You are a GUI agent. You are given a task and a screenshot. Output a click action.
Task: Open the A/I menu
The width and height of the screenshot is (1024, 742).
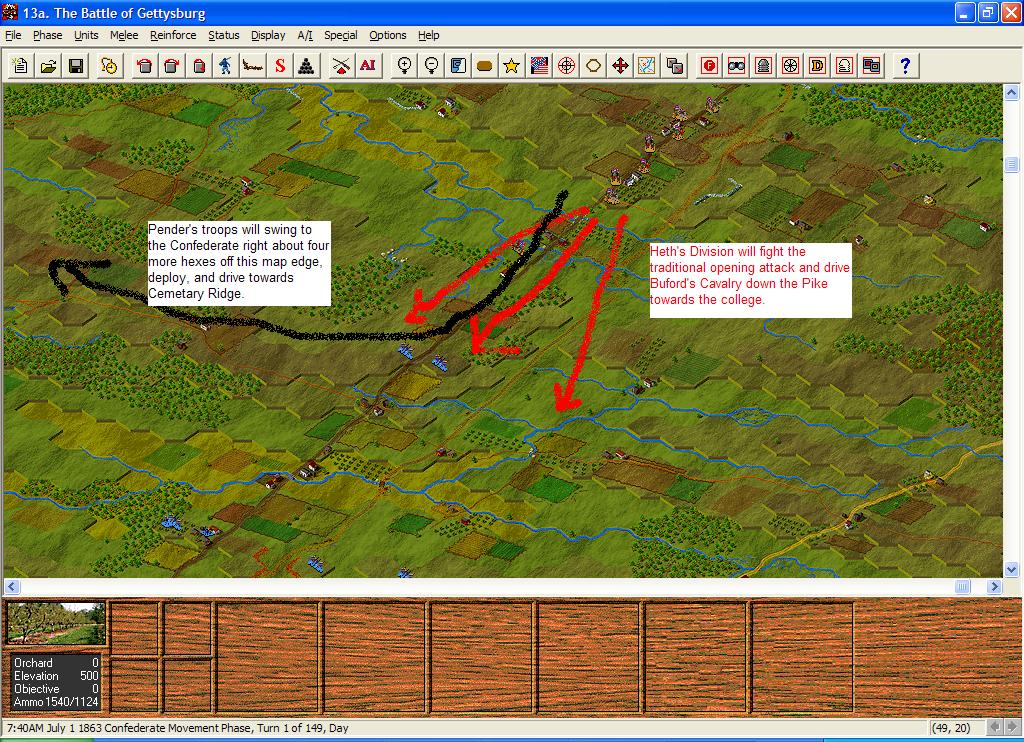pyautogui.click(x=305, y=35)
